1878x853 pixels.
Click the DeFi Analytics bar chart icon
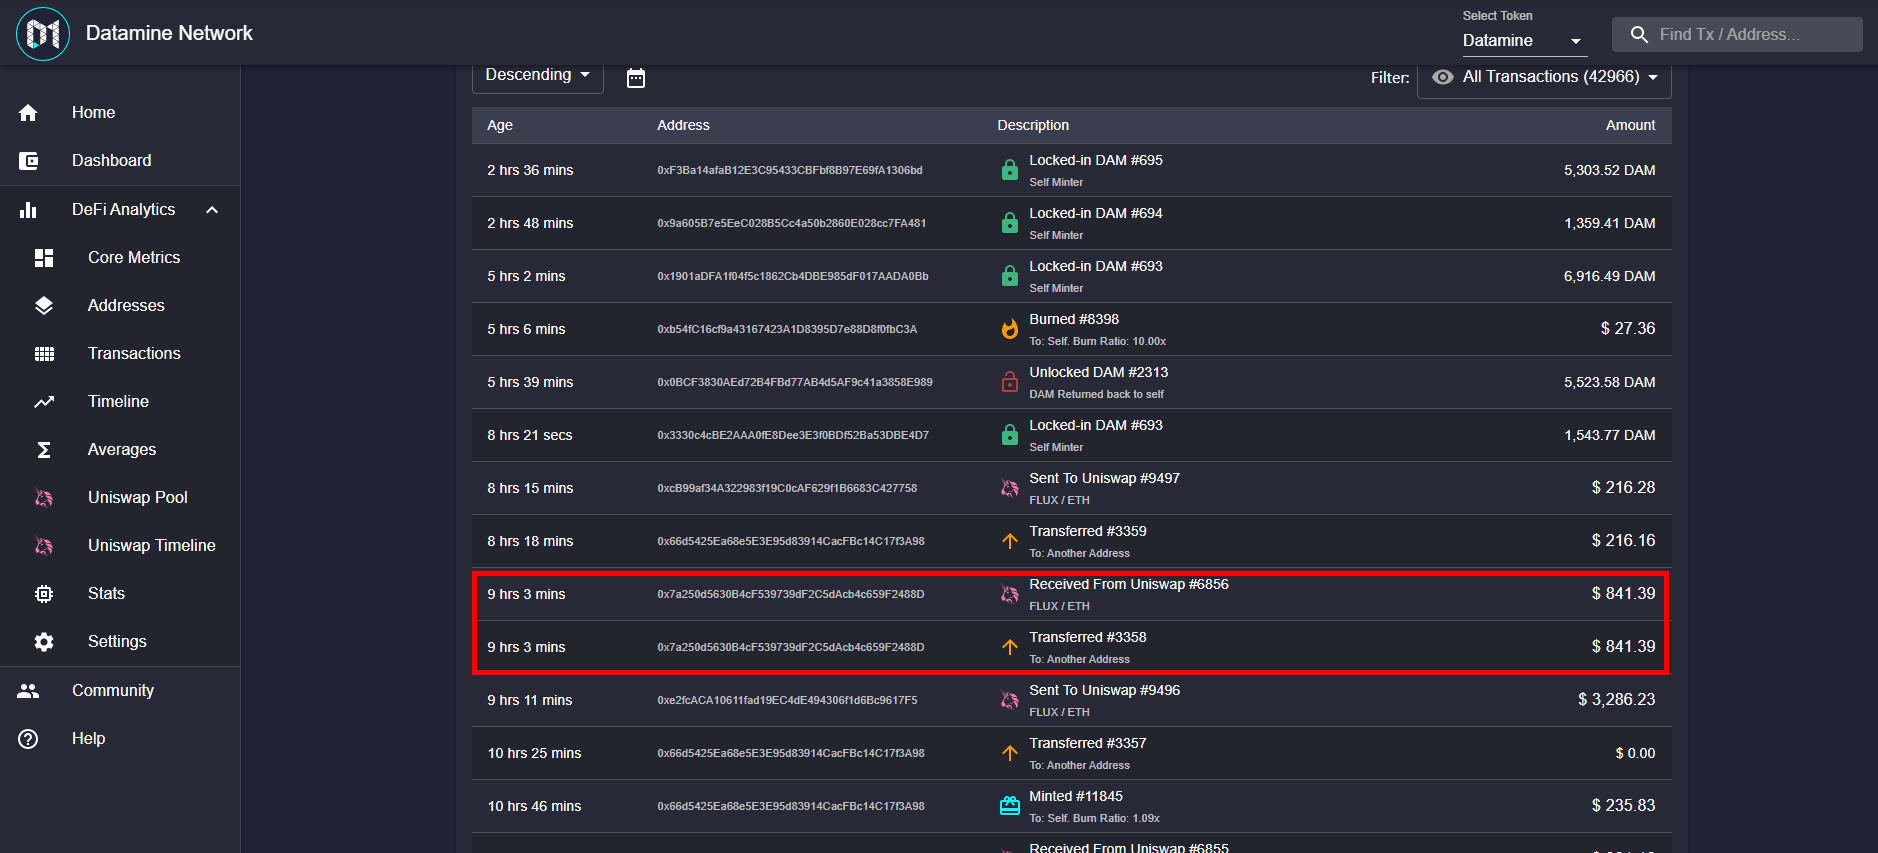pyautogui.click(x=28, y=210)
